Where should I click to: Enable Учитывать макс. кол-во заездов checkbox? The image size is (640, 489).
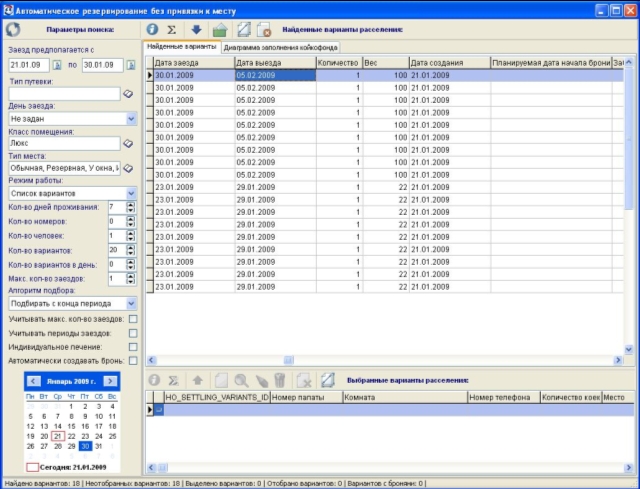click(x=133, y=319)
